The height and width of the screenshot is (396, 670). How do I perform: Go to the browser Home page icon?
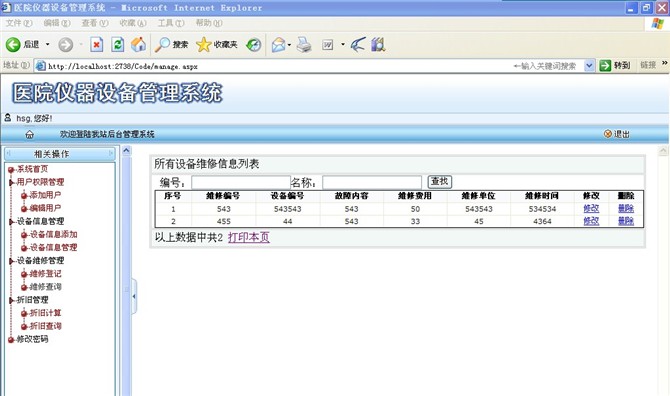point(138,44)
